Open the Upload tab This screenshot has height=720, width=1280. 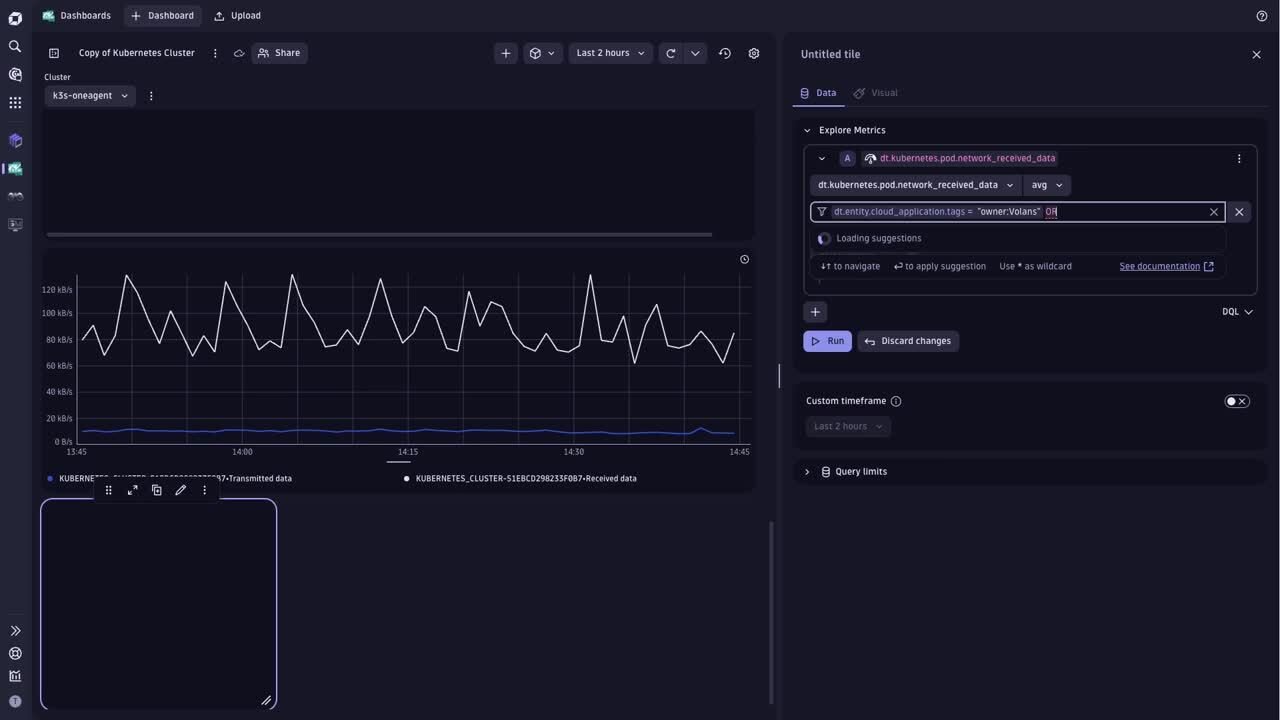tap(237, 16)
